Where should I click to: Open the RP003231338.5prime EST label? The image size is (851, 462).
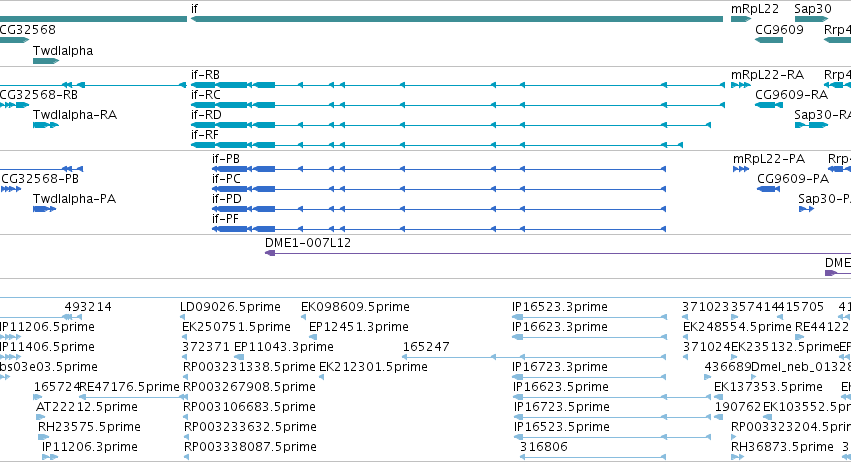click(x=249, y=367)
